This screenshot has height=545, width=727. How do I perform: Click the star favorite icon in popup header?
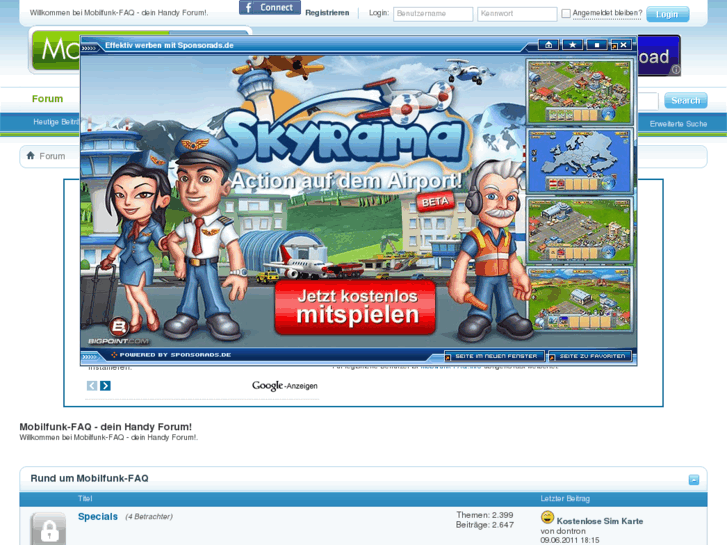(x=573, y=45)
